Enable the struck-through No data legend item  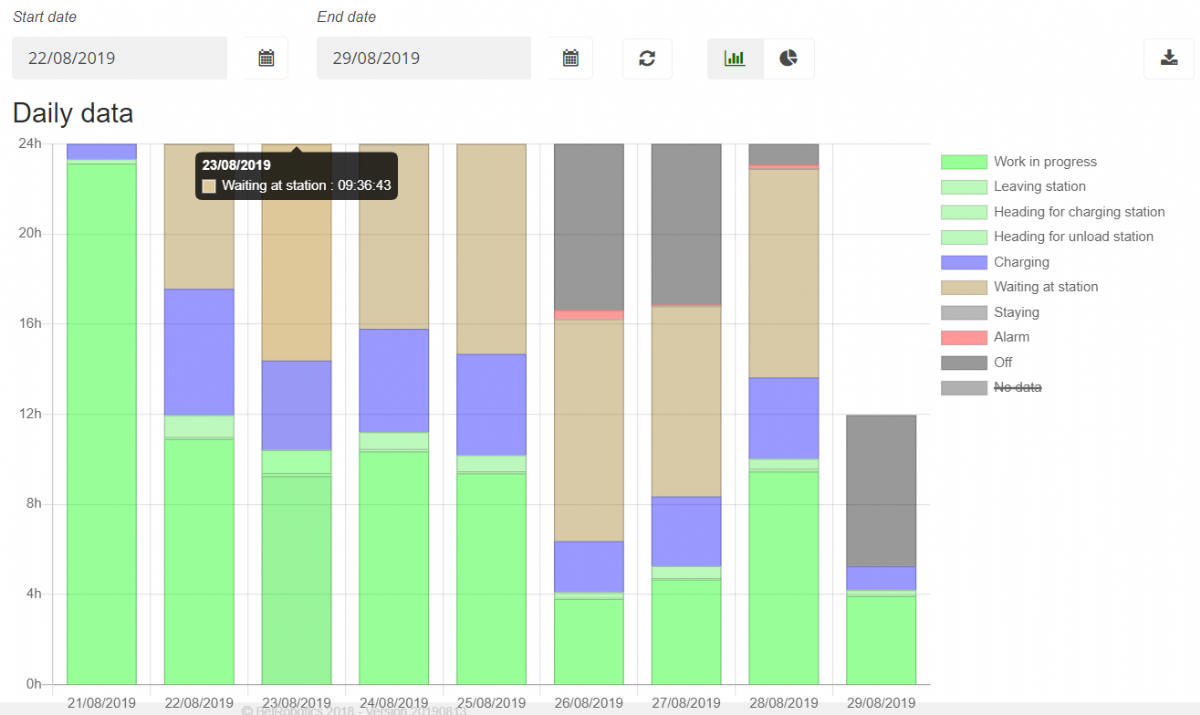point(1015,387)
